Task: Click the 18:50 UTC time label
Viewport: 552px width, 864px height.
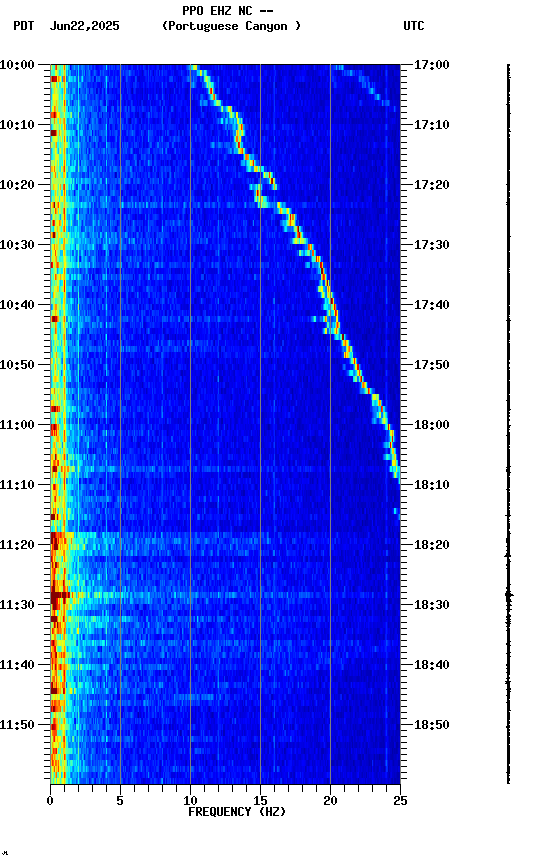Action: pyautogui.click(x=432, y=725)
